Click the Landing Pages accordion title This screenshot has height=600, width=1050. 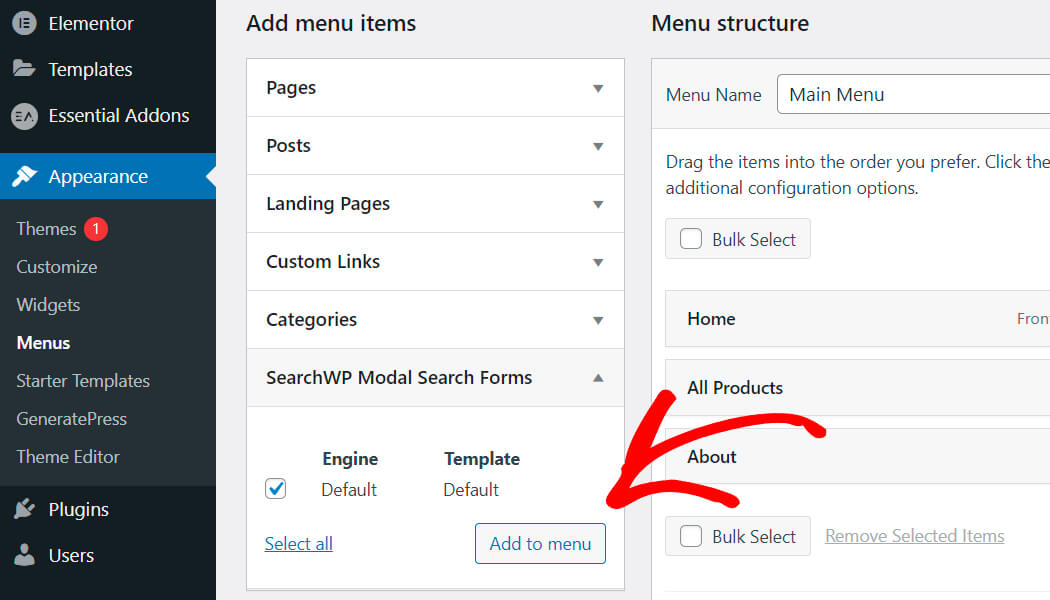coord(328,204)
